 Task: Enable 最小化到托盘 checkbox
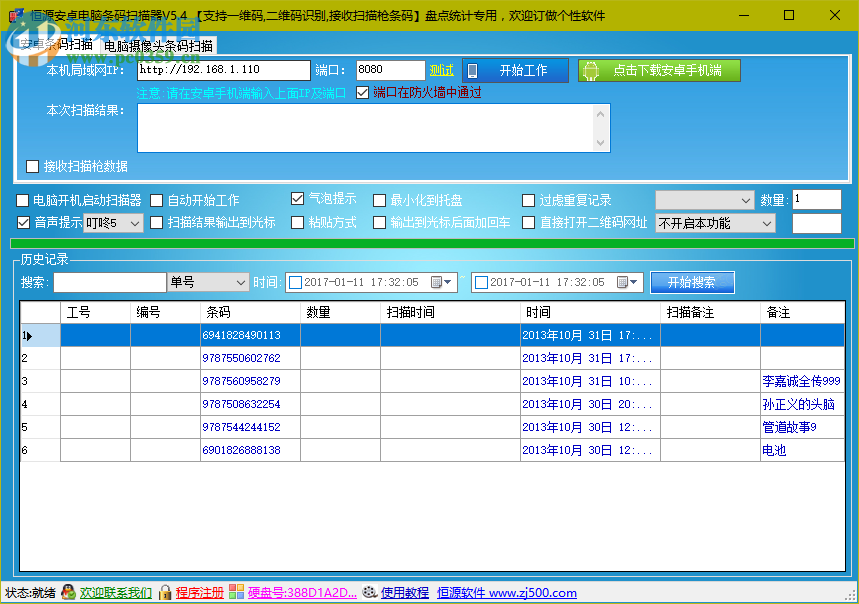tap(379, 200)
